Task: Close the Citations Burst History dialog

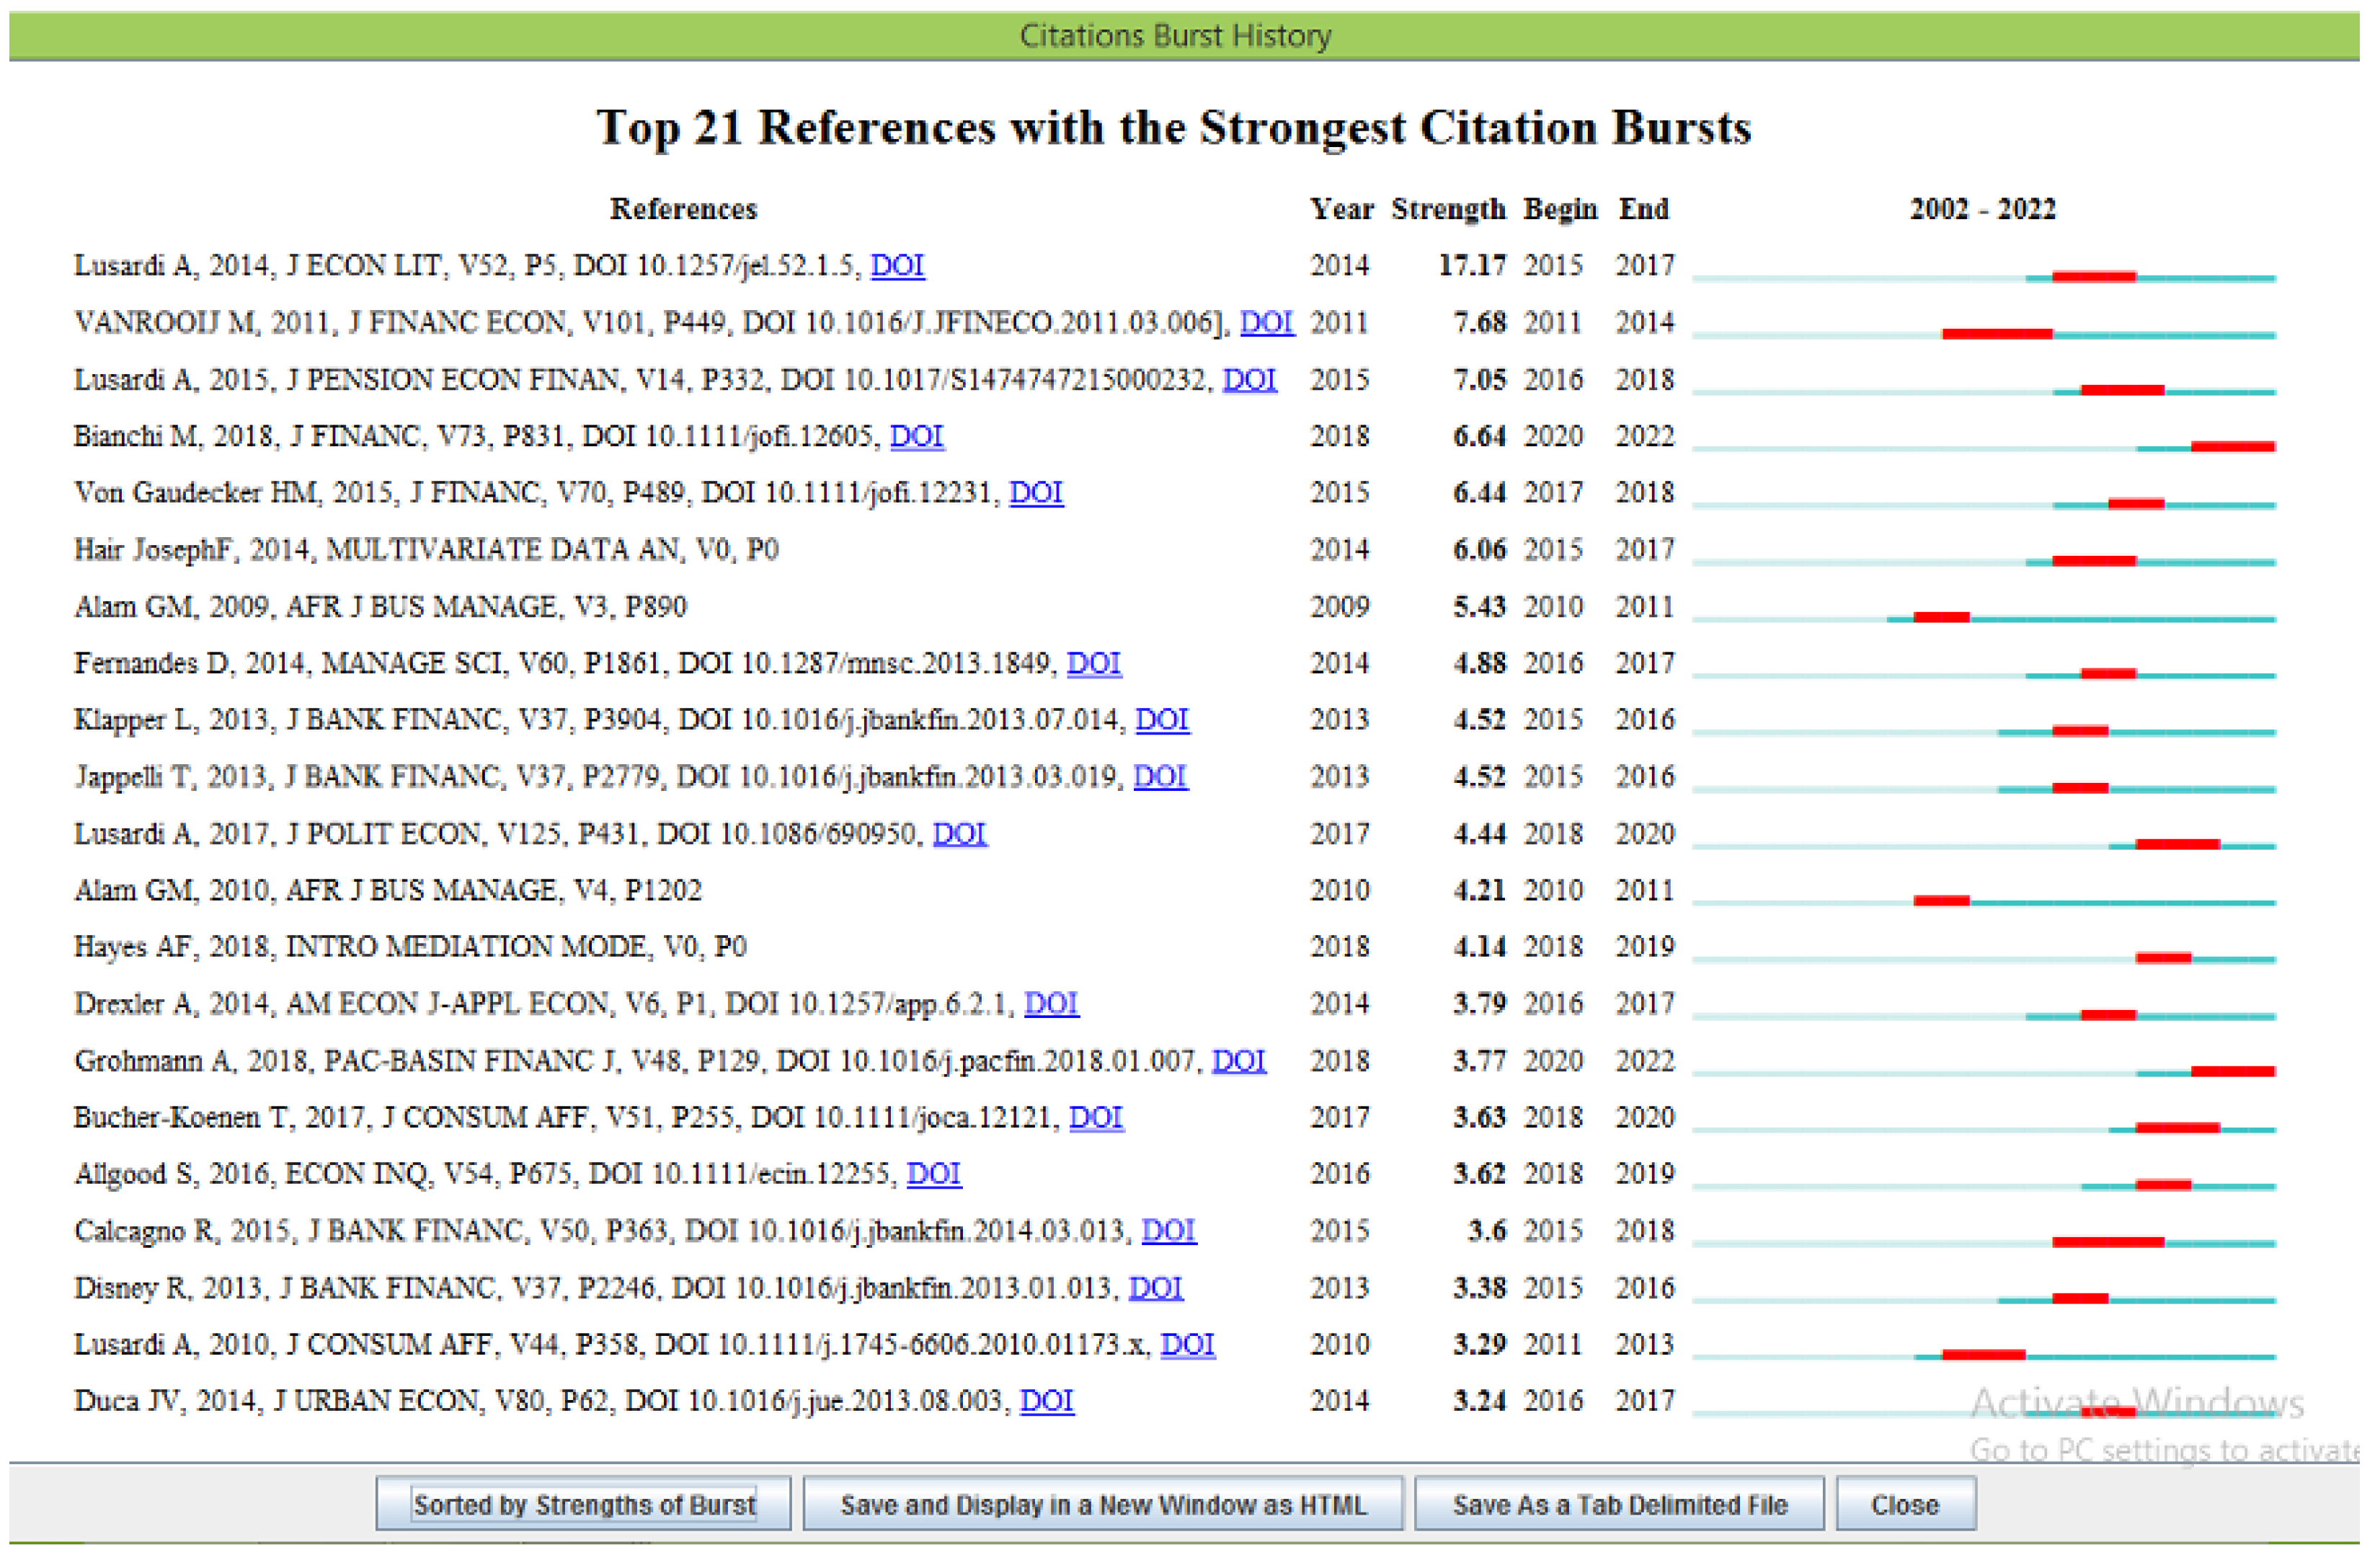Action: 1905,1505
